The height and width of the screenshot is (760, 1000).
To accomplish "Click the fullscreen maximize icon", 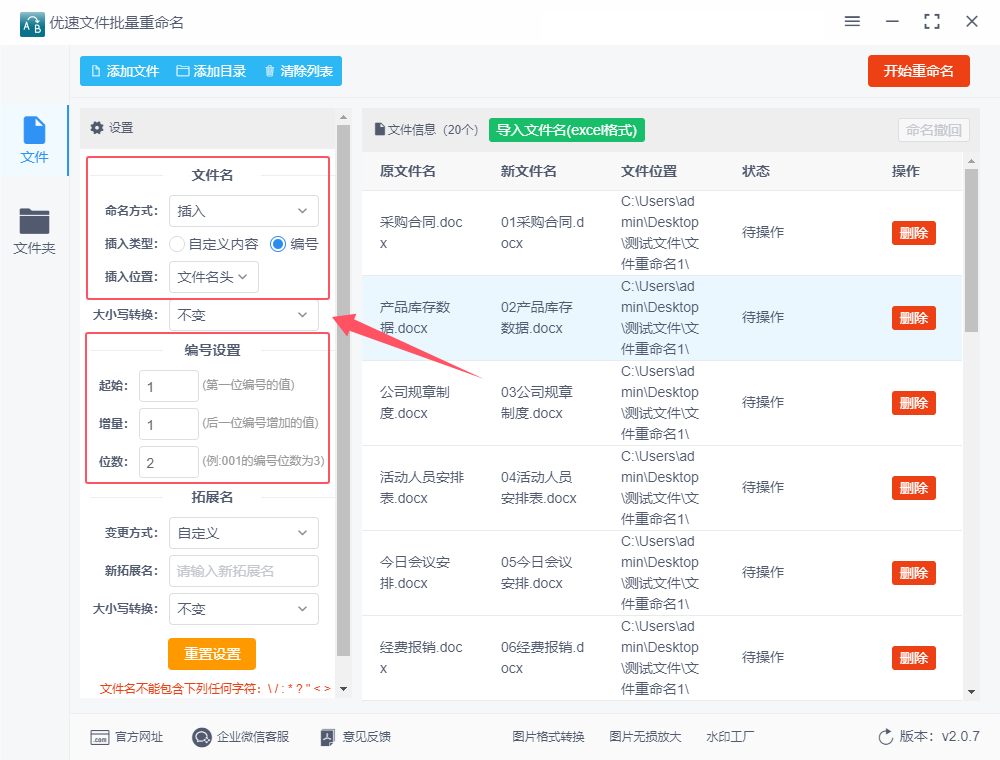I will [932, 22].
